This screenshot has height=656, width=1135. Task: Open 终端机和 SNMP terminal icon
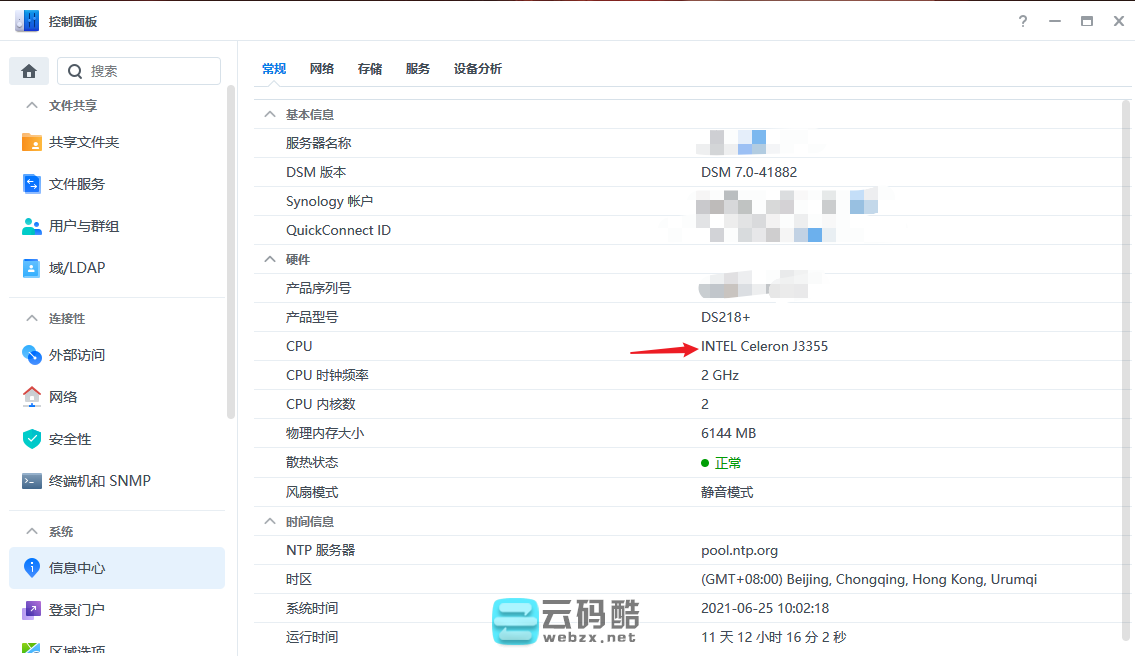(x=32, y=481)
